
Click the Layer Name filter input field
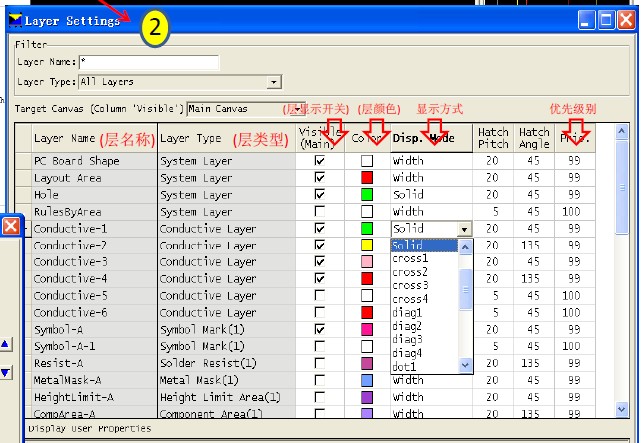pos(148,62)
